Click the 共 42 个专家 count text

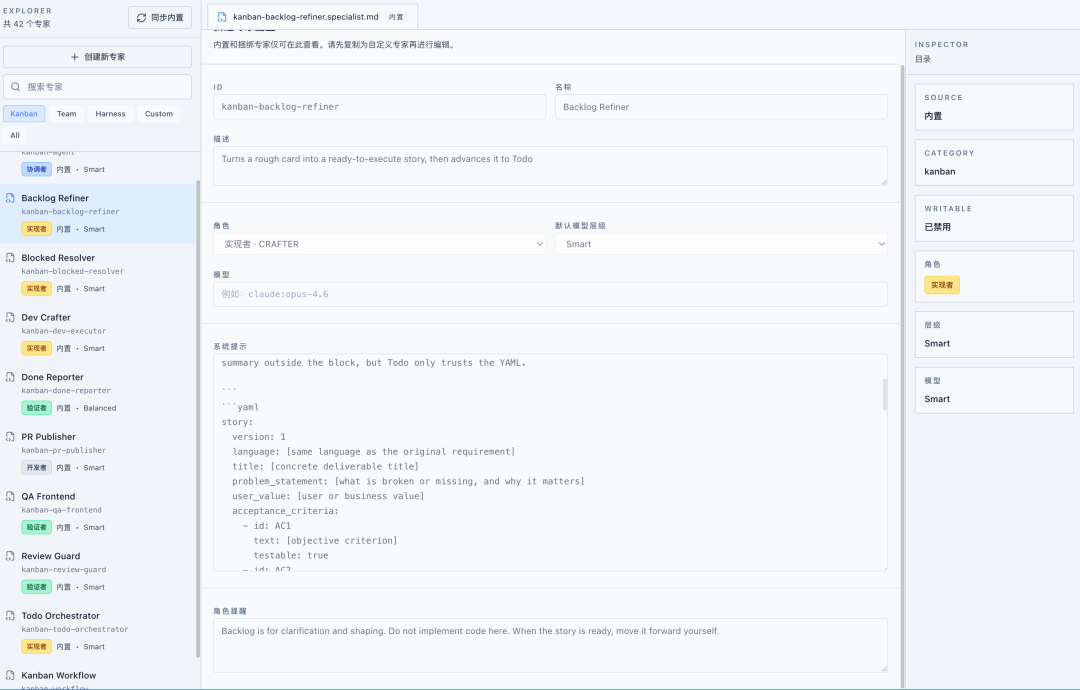[x=26, y=24]
